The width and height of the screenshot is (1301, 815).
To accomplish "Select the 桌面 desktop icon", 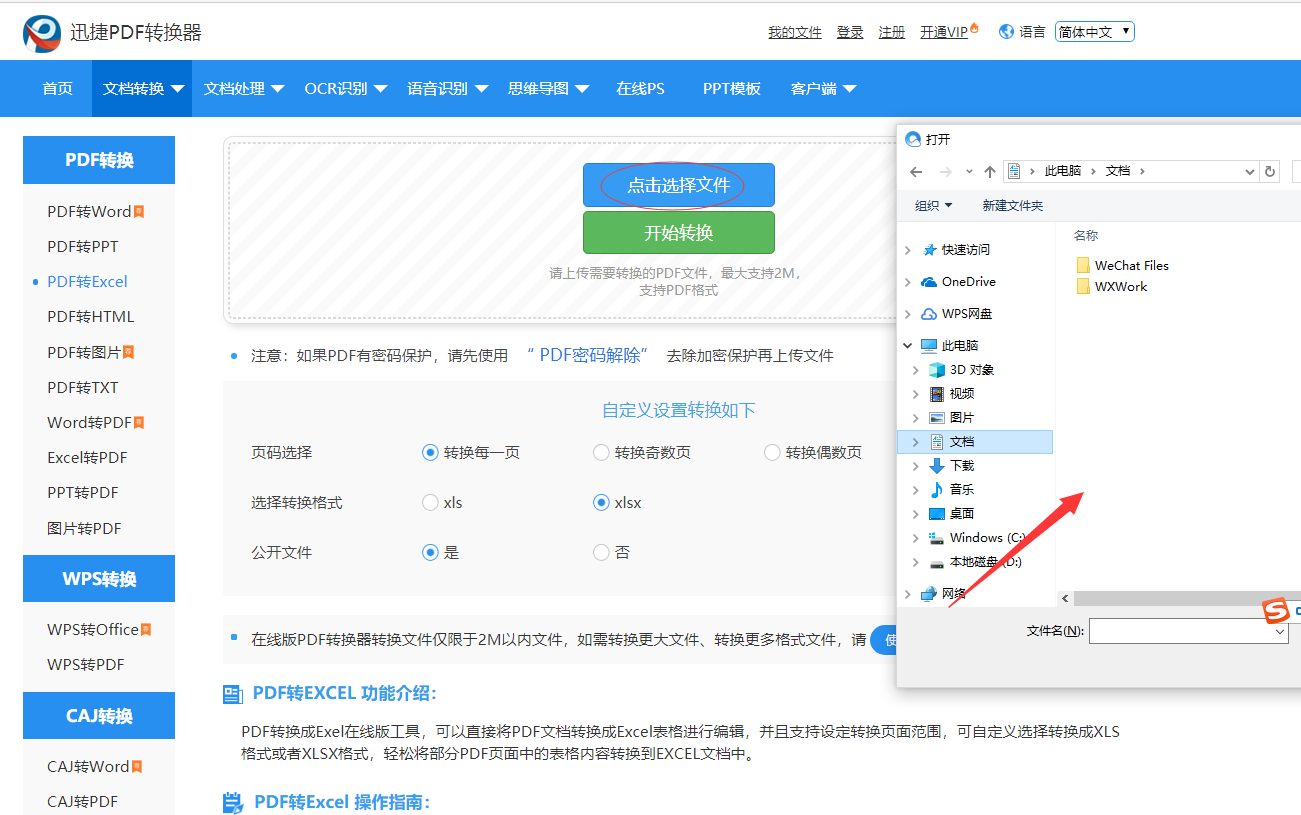I will [937, 514].
